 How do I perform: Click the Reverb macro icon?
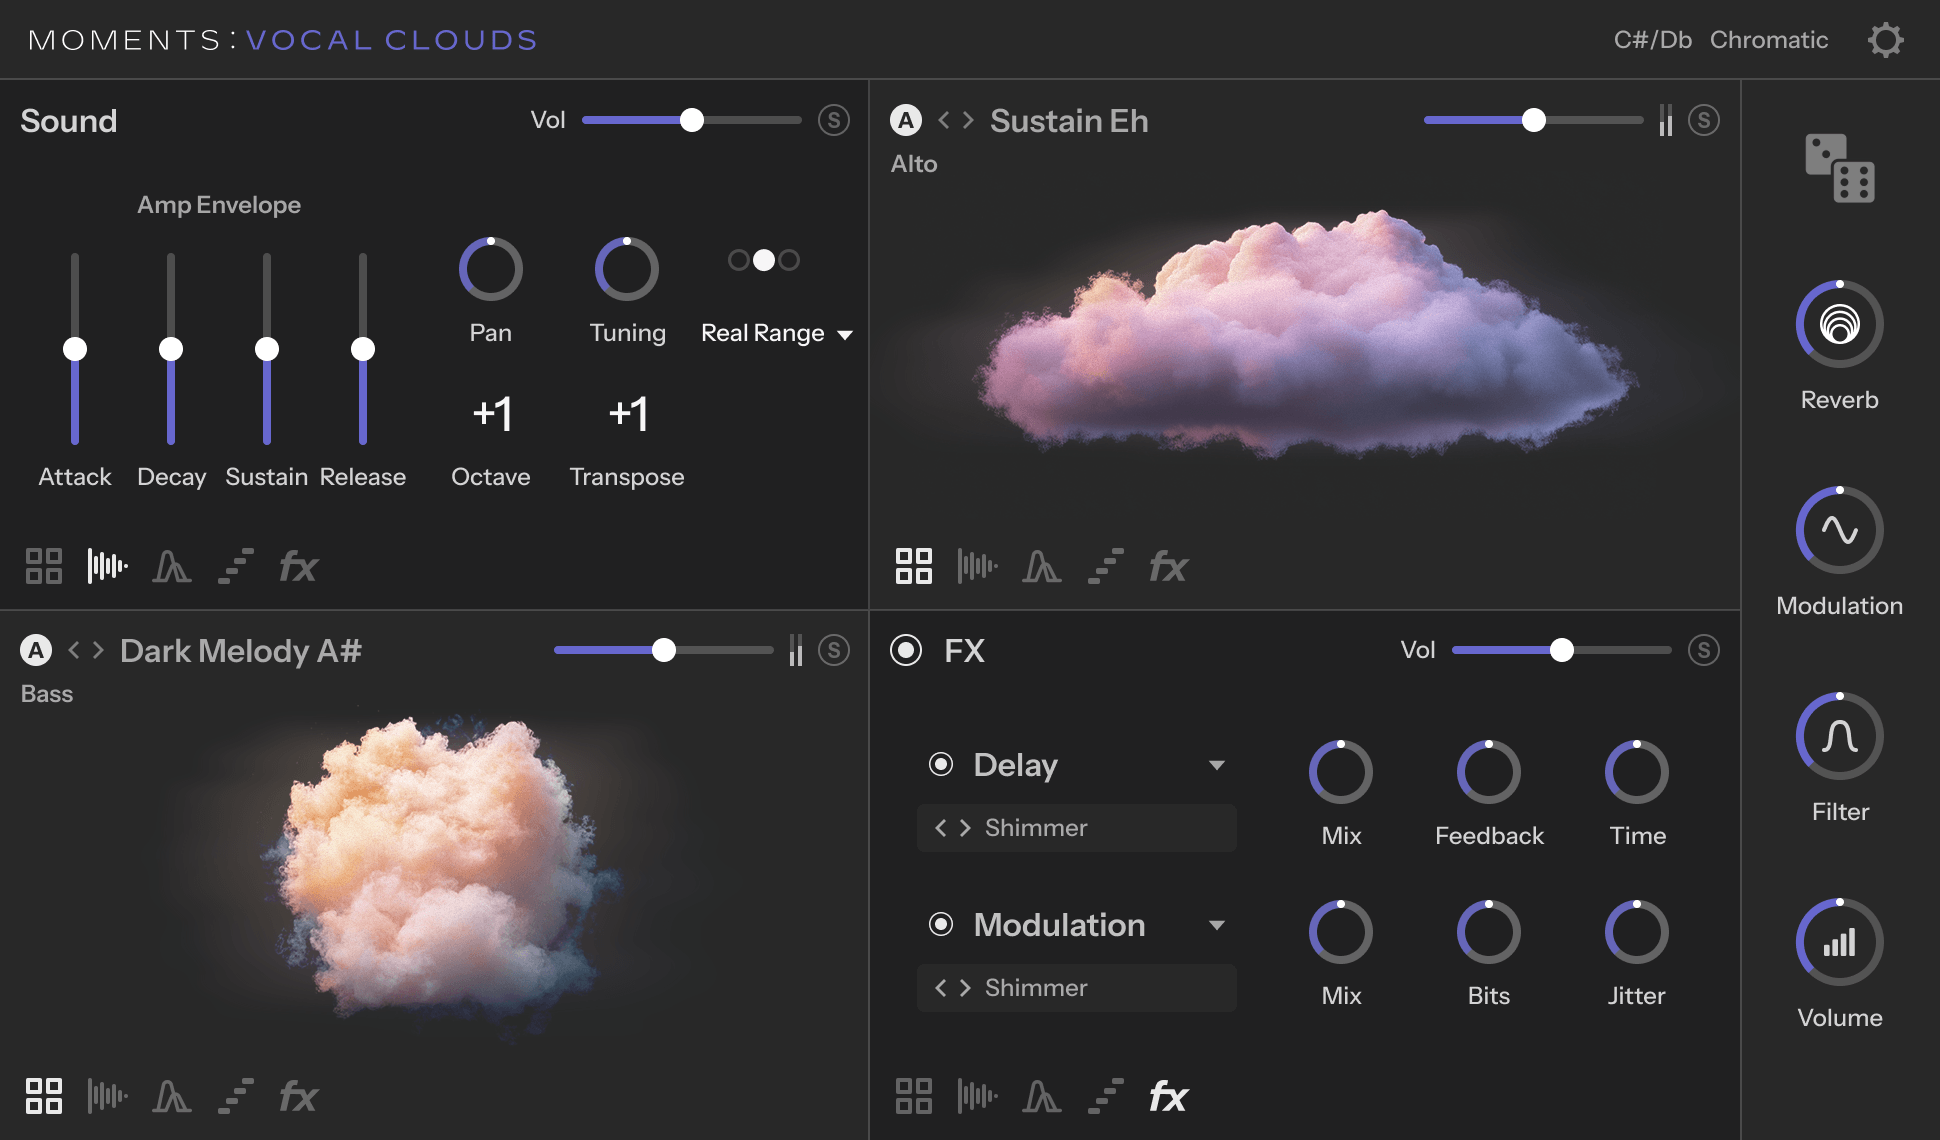click(1839, 324)
